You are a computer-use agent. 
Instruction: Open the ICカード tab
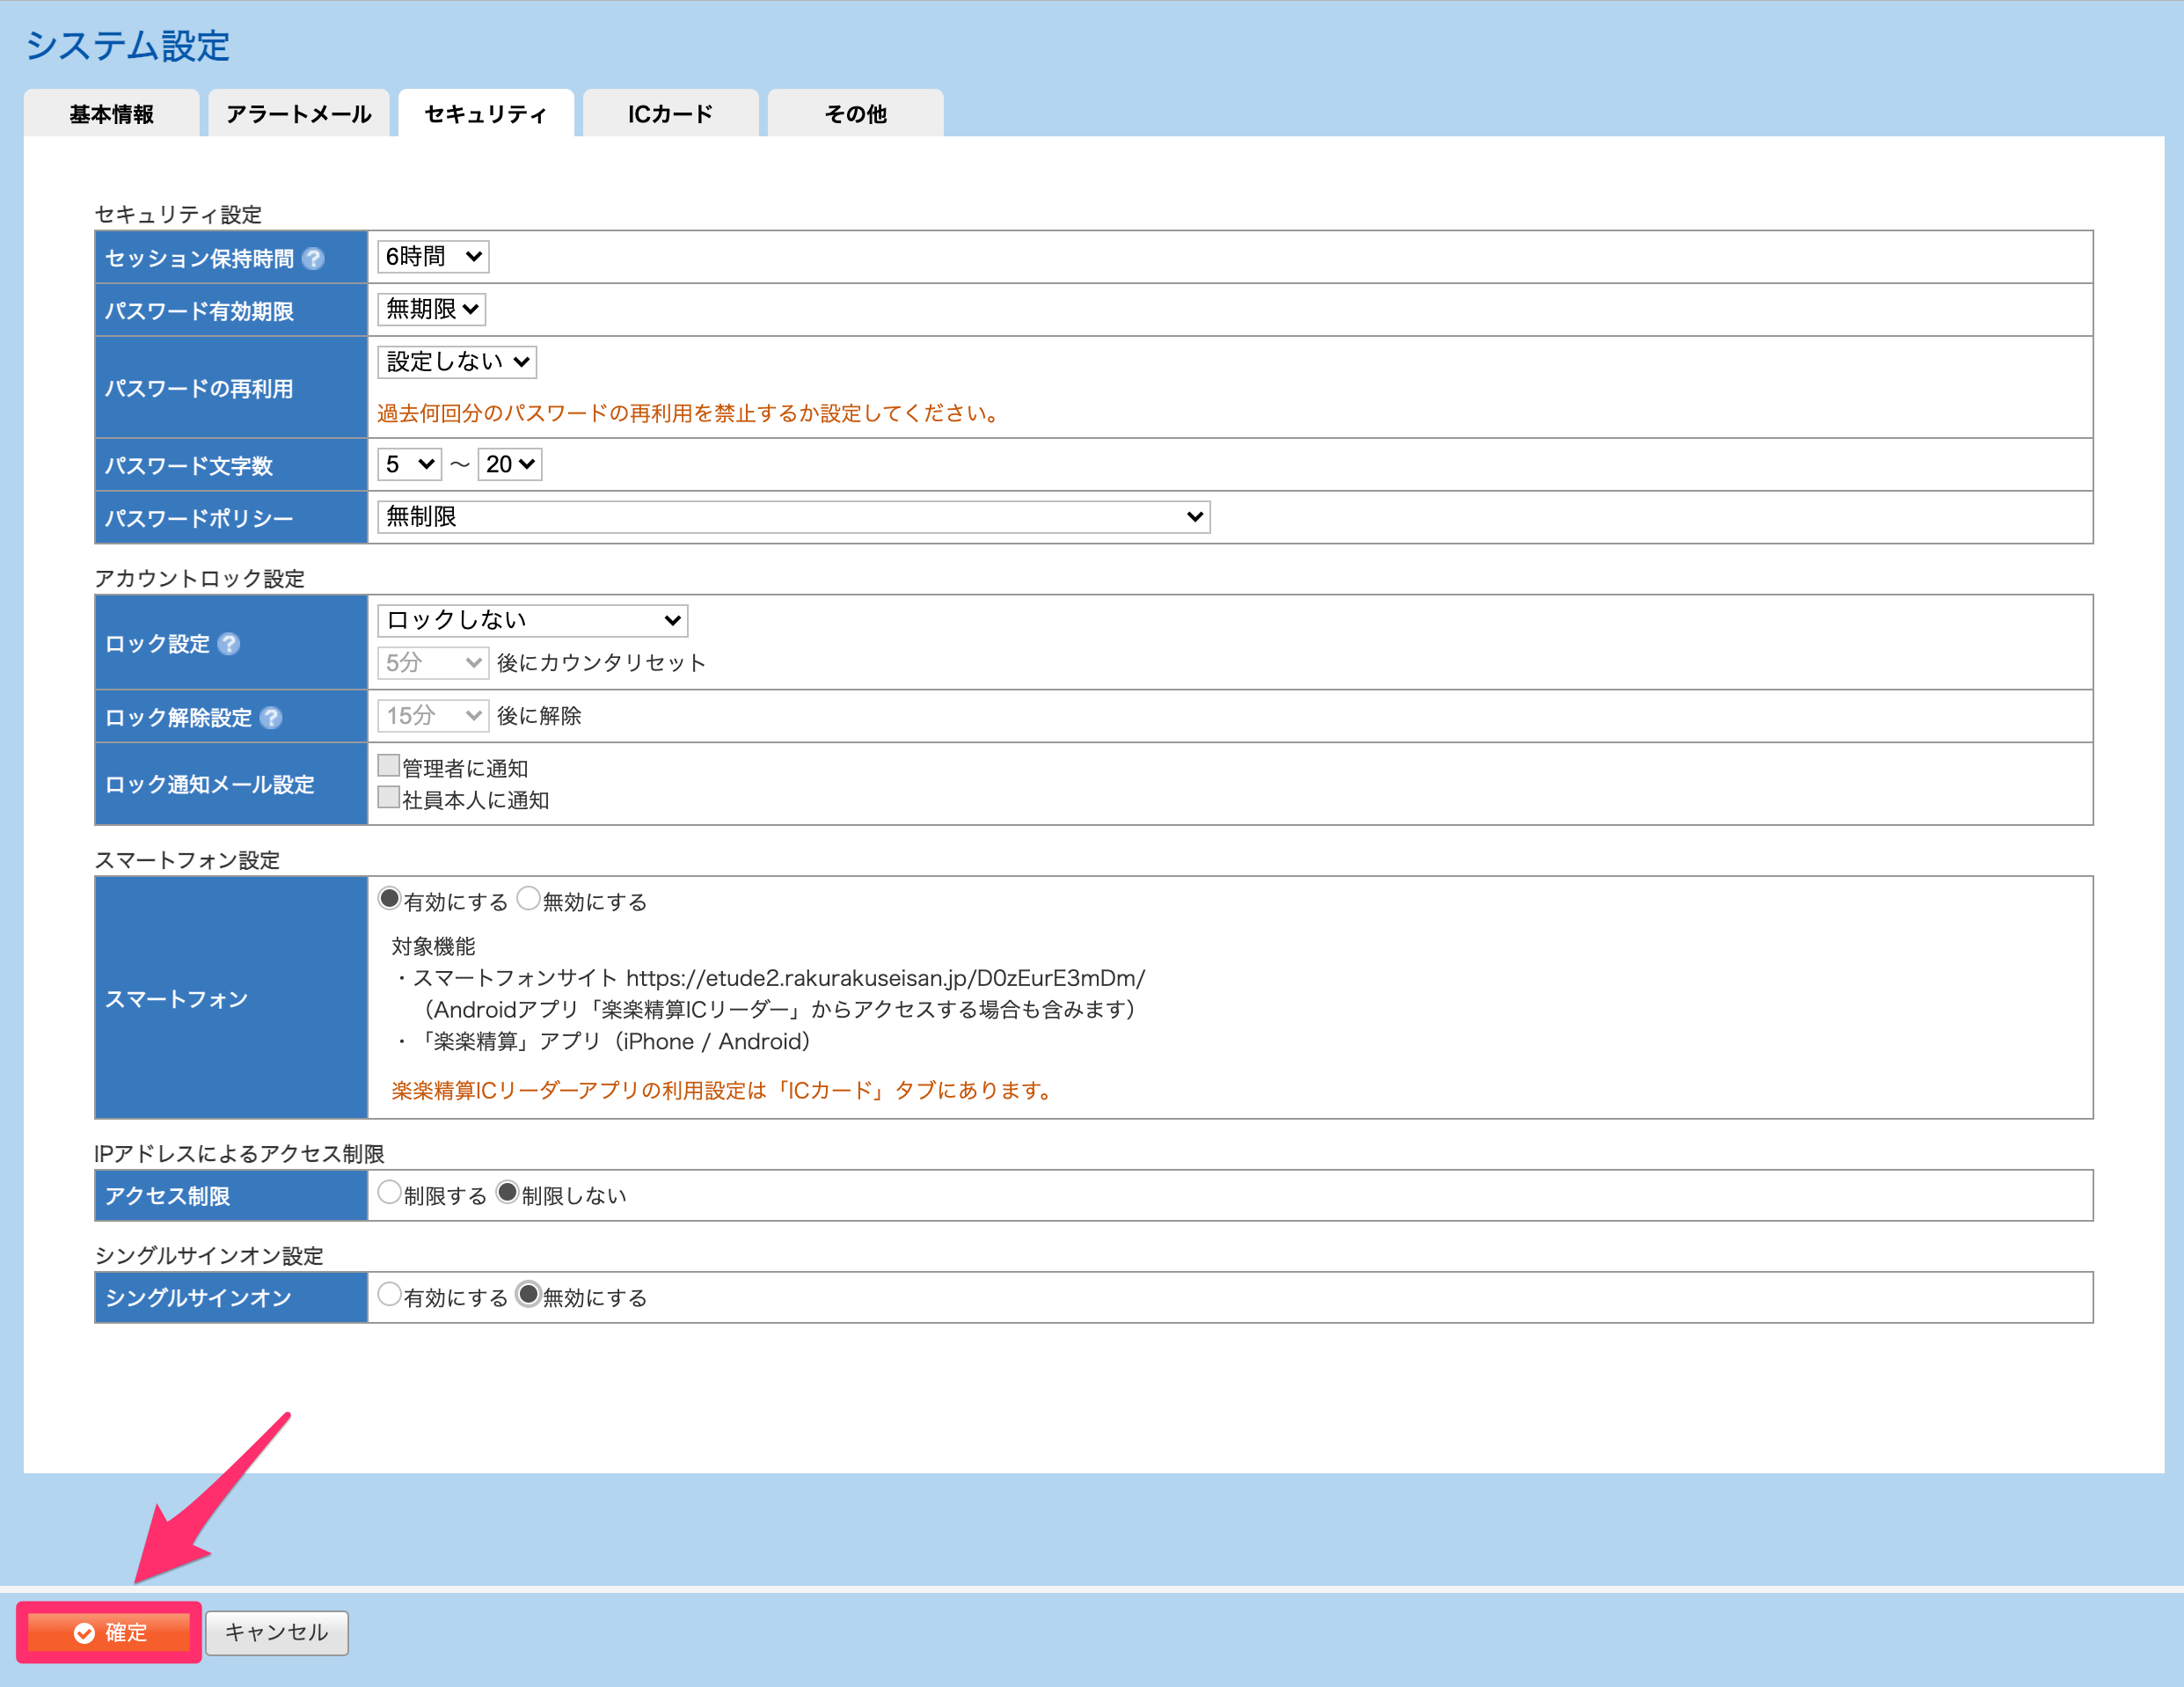tap(670, 114)
